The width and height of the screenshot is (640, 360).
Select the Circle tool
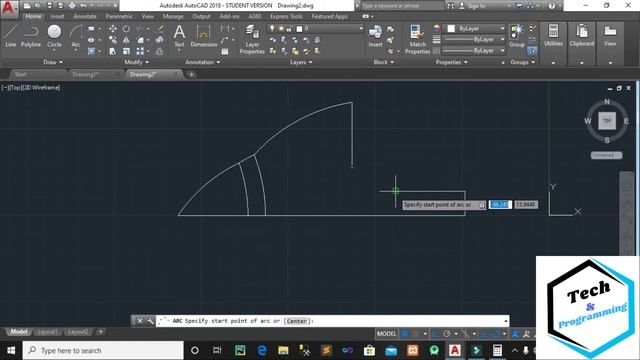tap(54, 36)
